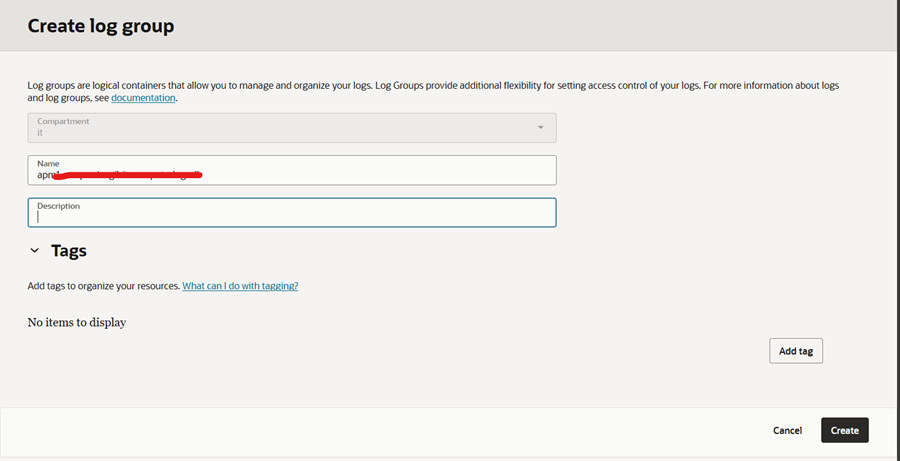Viewport: 900px width, 461px height.
Task: Click the 'Compartment' field label
Action: point(63,121)
